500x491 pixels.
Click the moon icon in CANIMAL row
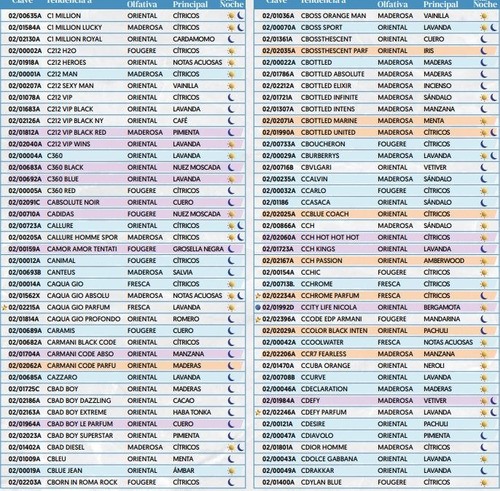(231, 261)
